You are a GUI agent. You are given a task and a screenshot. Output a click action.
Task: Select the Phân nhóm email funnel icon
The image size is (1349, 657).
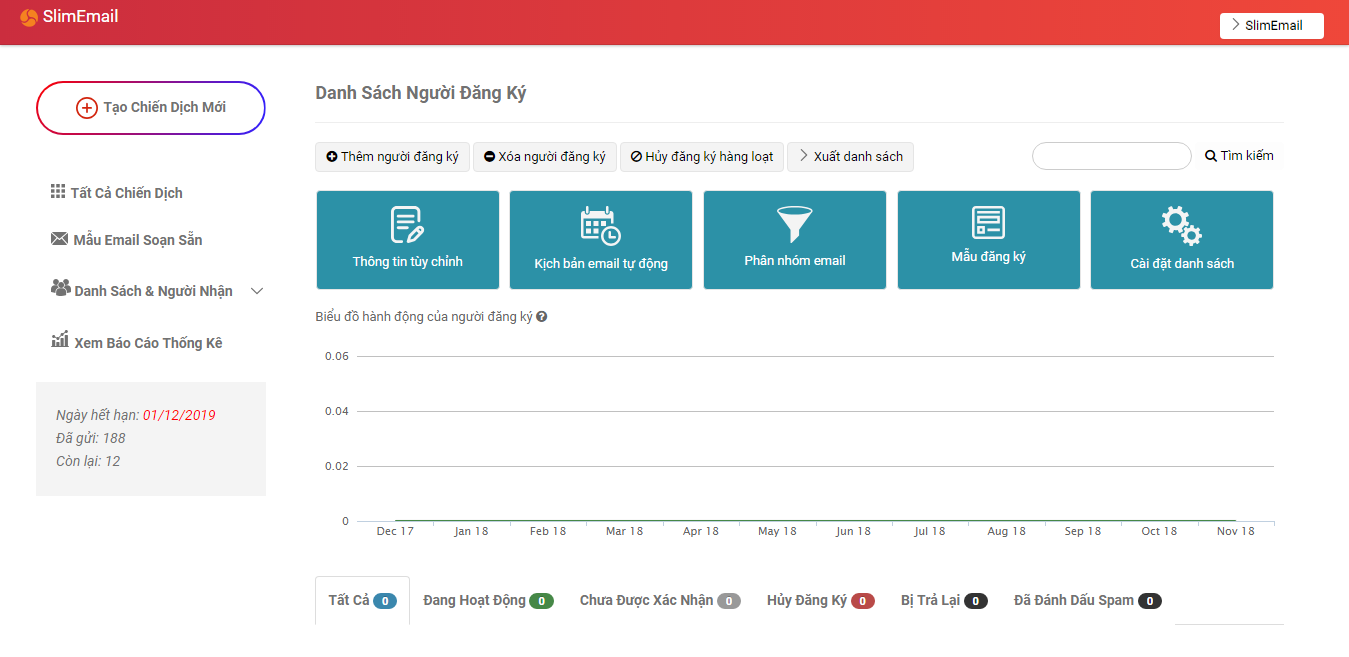794,224
